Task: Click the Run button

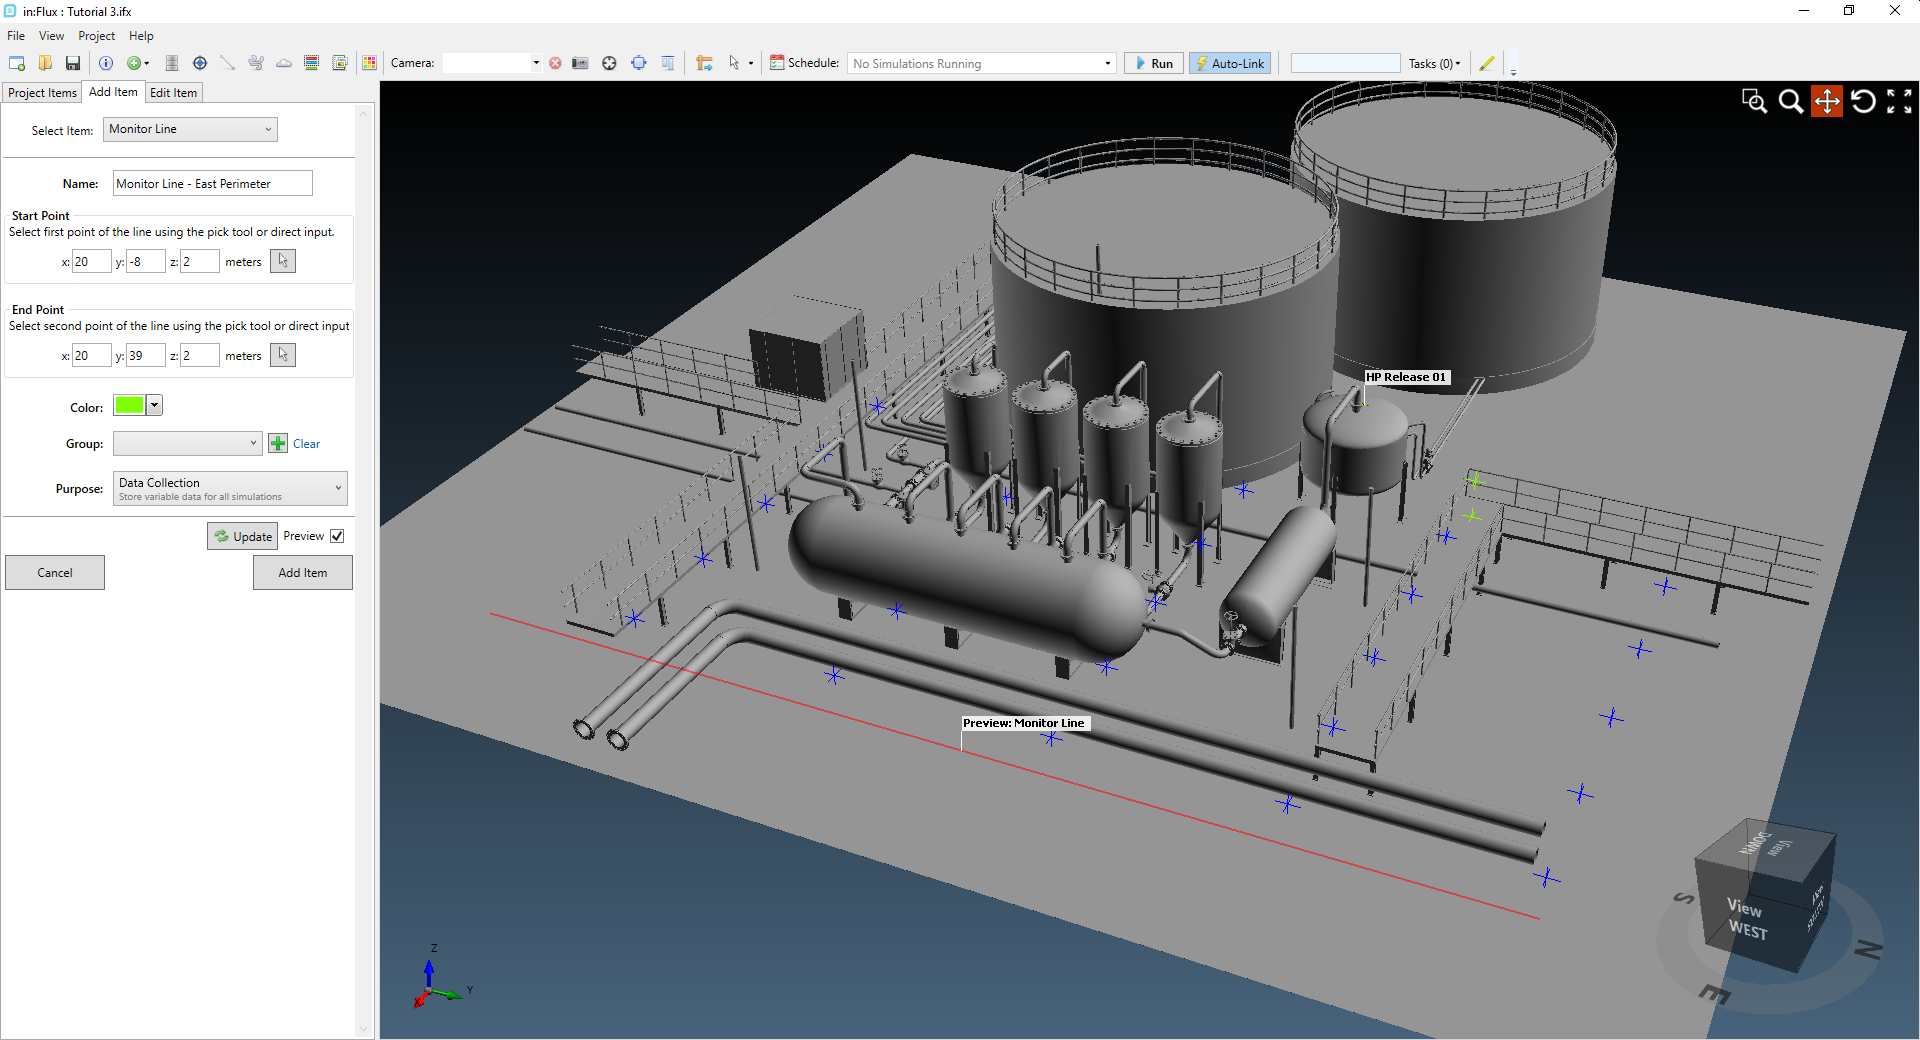Action: click(x=1154, y=63)
